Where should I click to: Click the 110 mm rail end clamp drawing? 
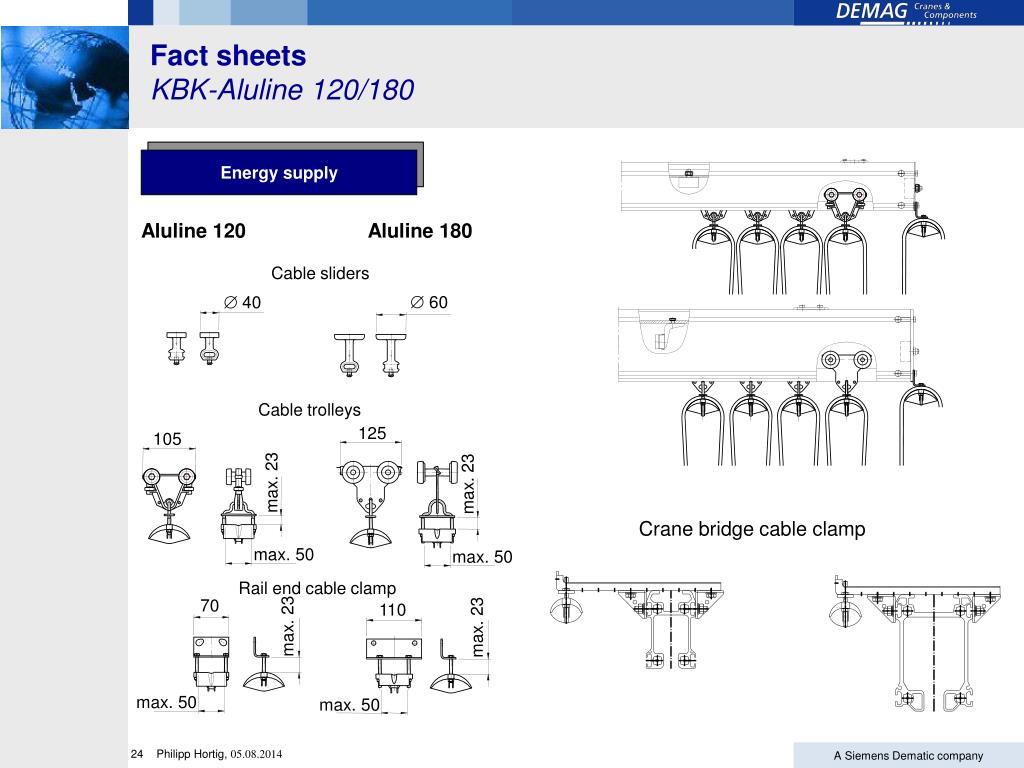click(393, 665)
